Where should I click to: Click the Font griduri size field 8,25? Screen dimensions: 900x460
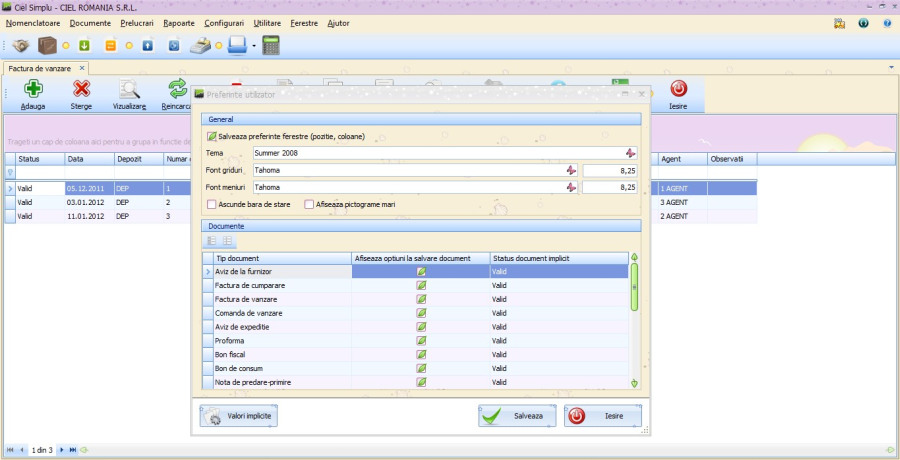[610, 171]
